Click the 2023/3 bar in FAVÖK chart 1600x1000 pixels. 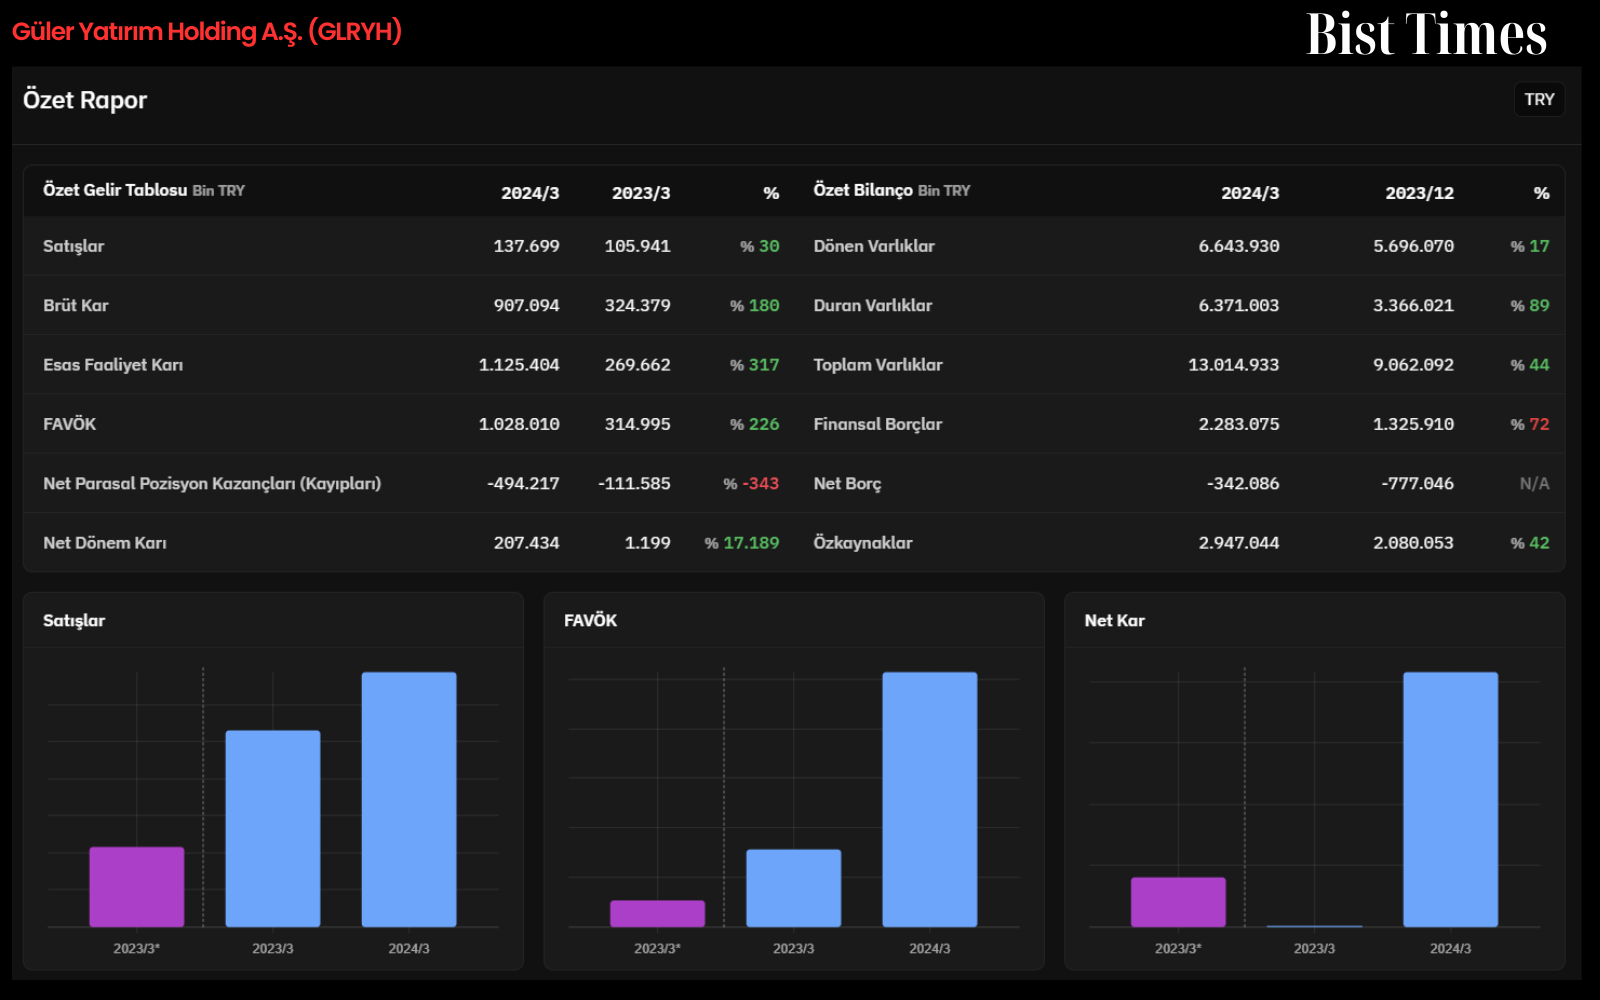[x=794, y=888]
